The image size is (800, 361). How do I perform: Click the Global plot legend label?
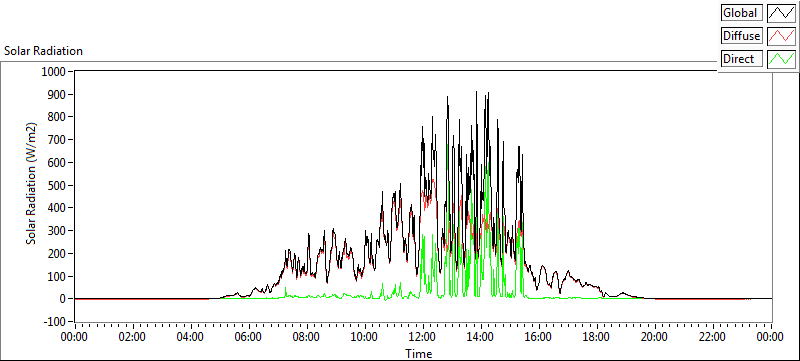click(741, 13)
